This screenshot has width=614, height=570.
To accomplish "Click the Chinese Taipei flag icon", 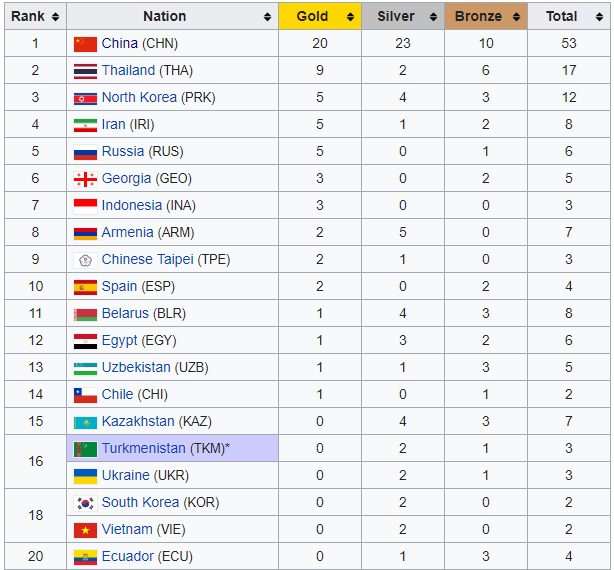I will coord(85,260).
